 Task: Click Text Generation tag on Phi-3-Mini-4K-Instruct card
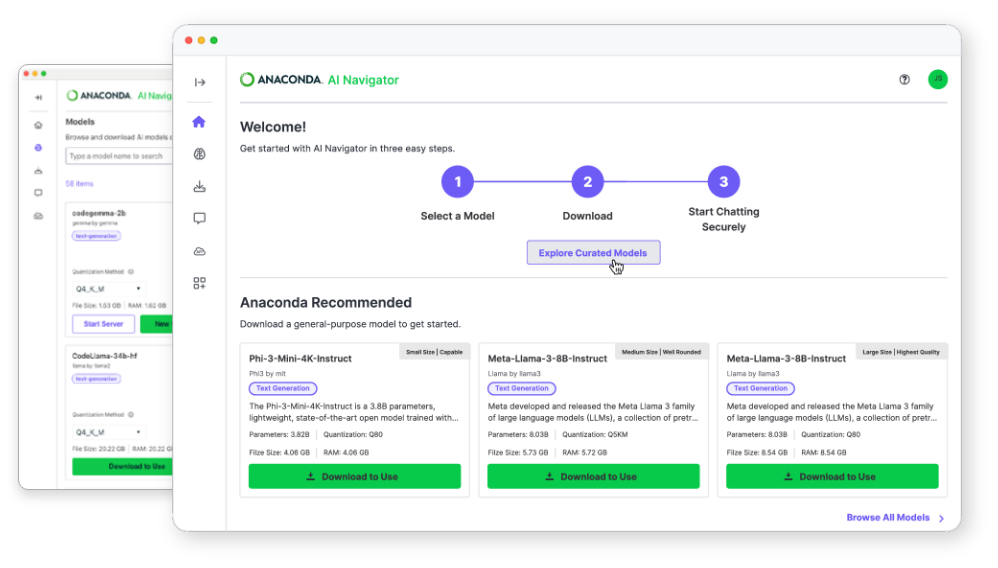pos(283,388)
